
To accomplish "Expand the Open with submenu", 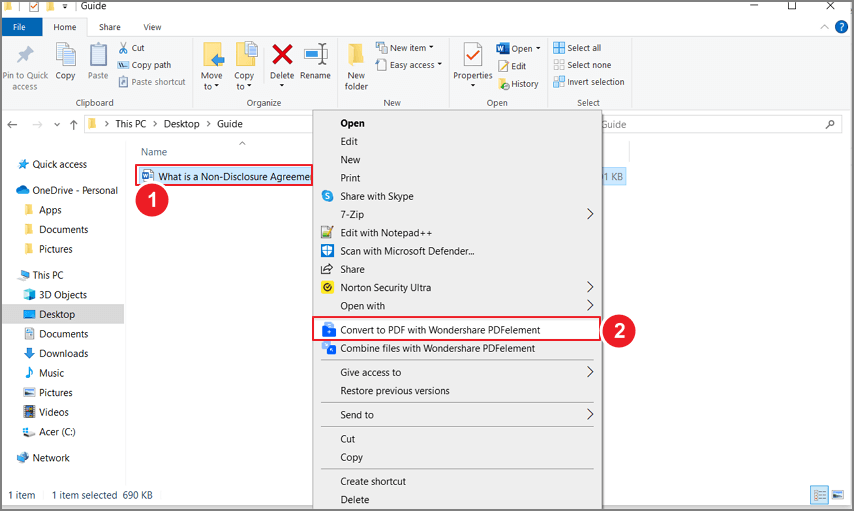I will click(590, 306).
